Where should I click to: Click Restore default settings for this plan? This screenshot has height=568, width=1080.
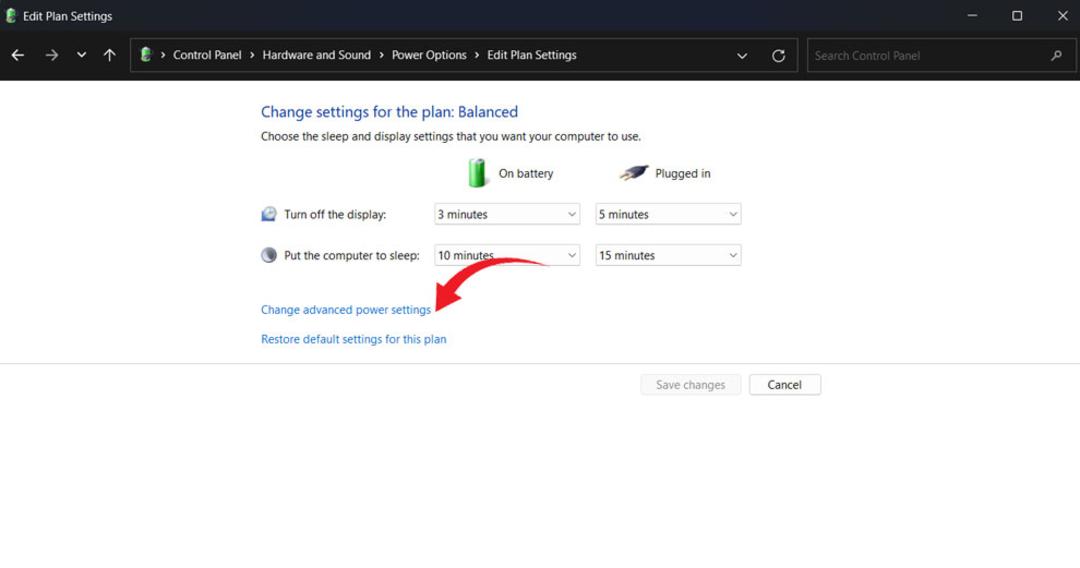click(x=353, y=339)
